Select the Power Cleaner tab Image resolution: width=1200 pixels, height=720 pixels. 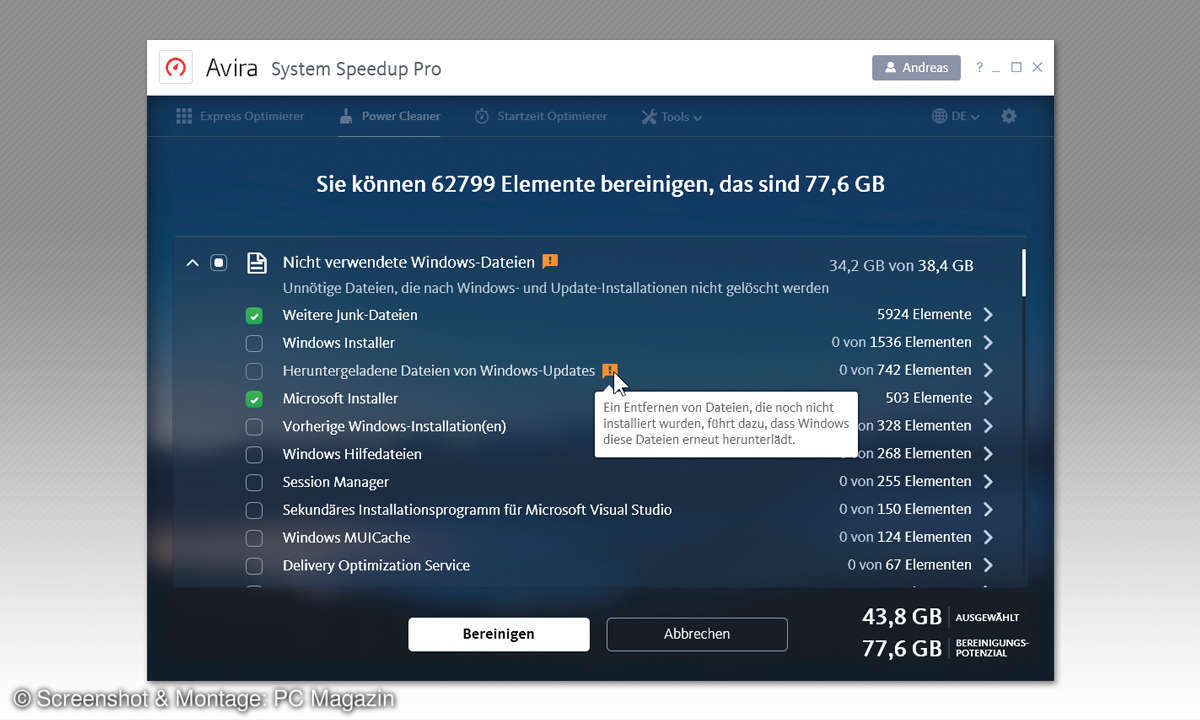390,116
